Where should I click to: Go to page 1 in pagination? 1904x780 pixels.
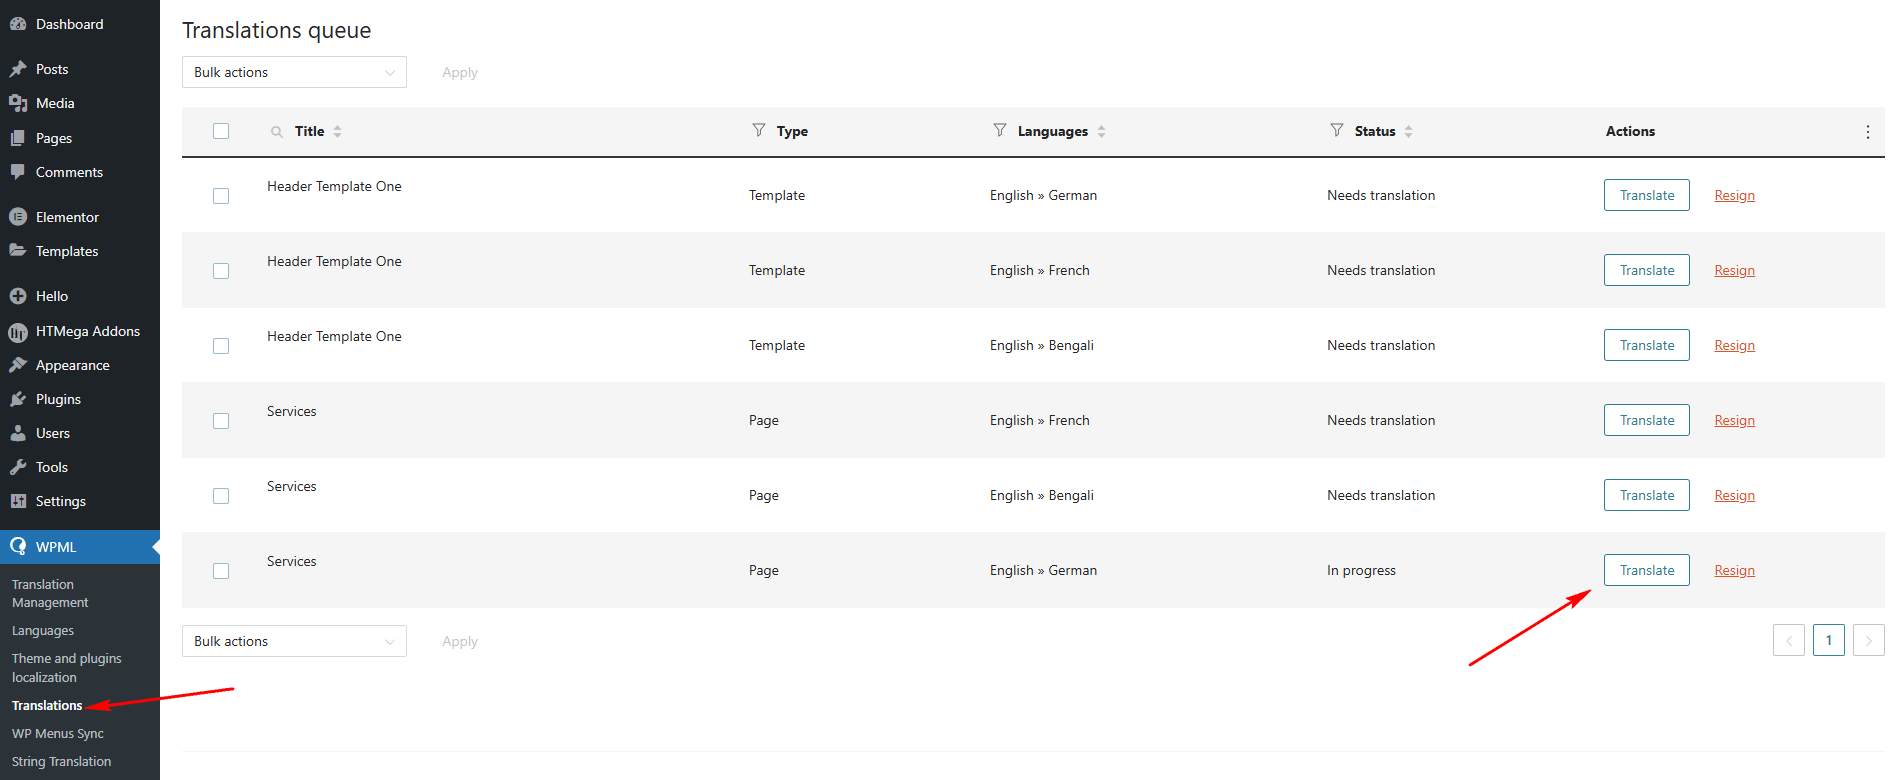coord(1828,640)
